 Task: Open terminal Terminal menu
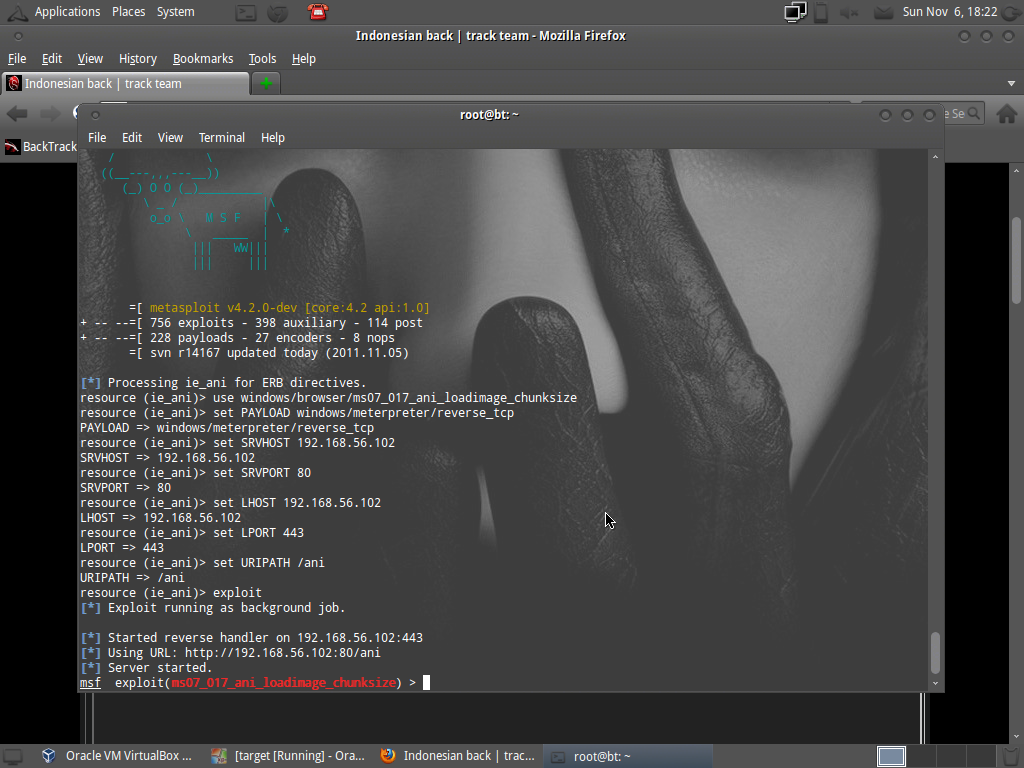coord(222,138)
